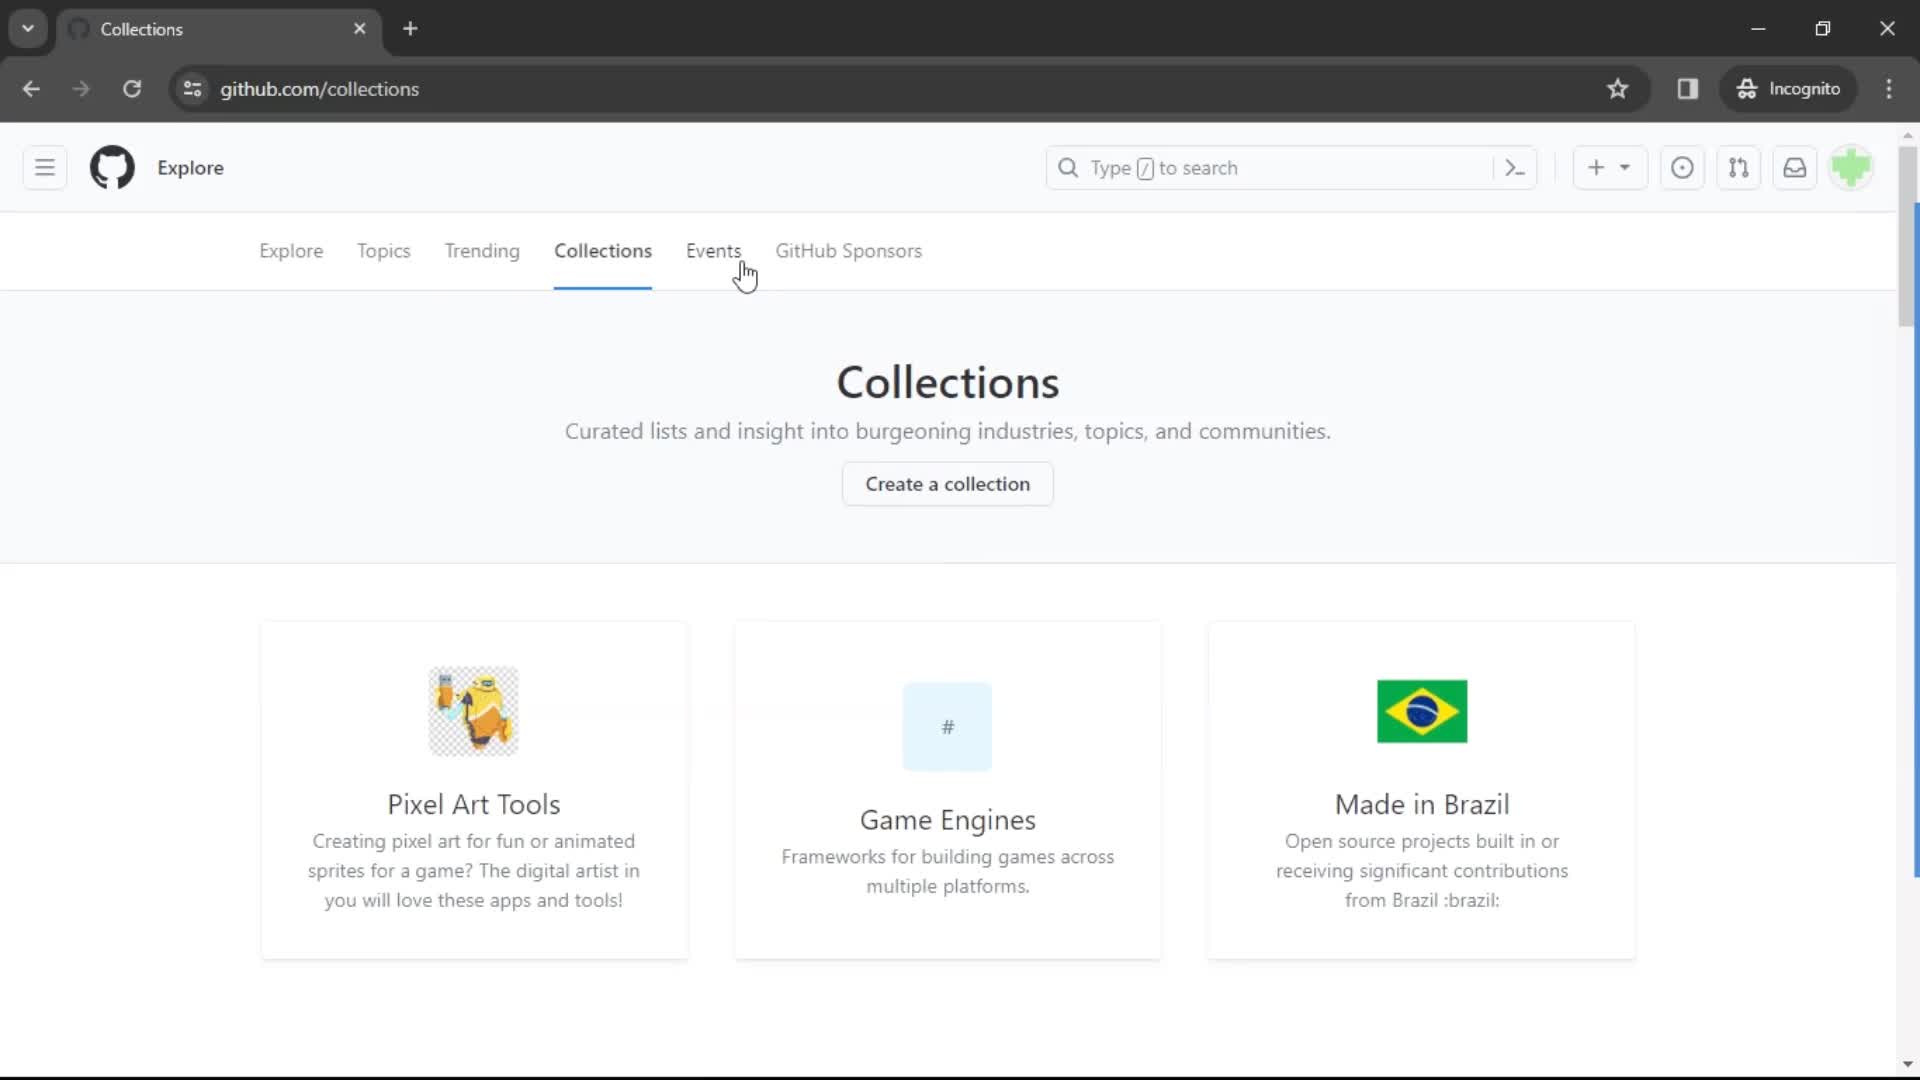This screenshot has width=1920, height=1080.
Task: Click the notifications bell icon
Action: pos(1795,167)
